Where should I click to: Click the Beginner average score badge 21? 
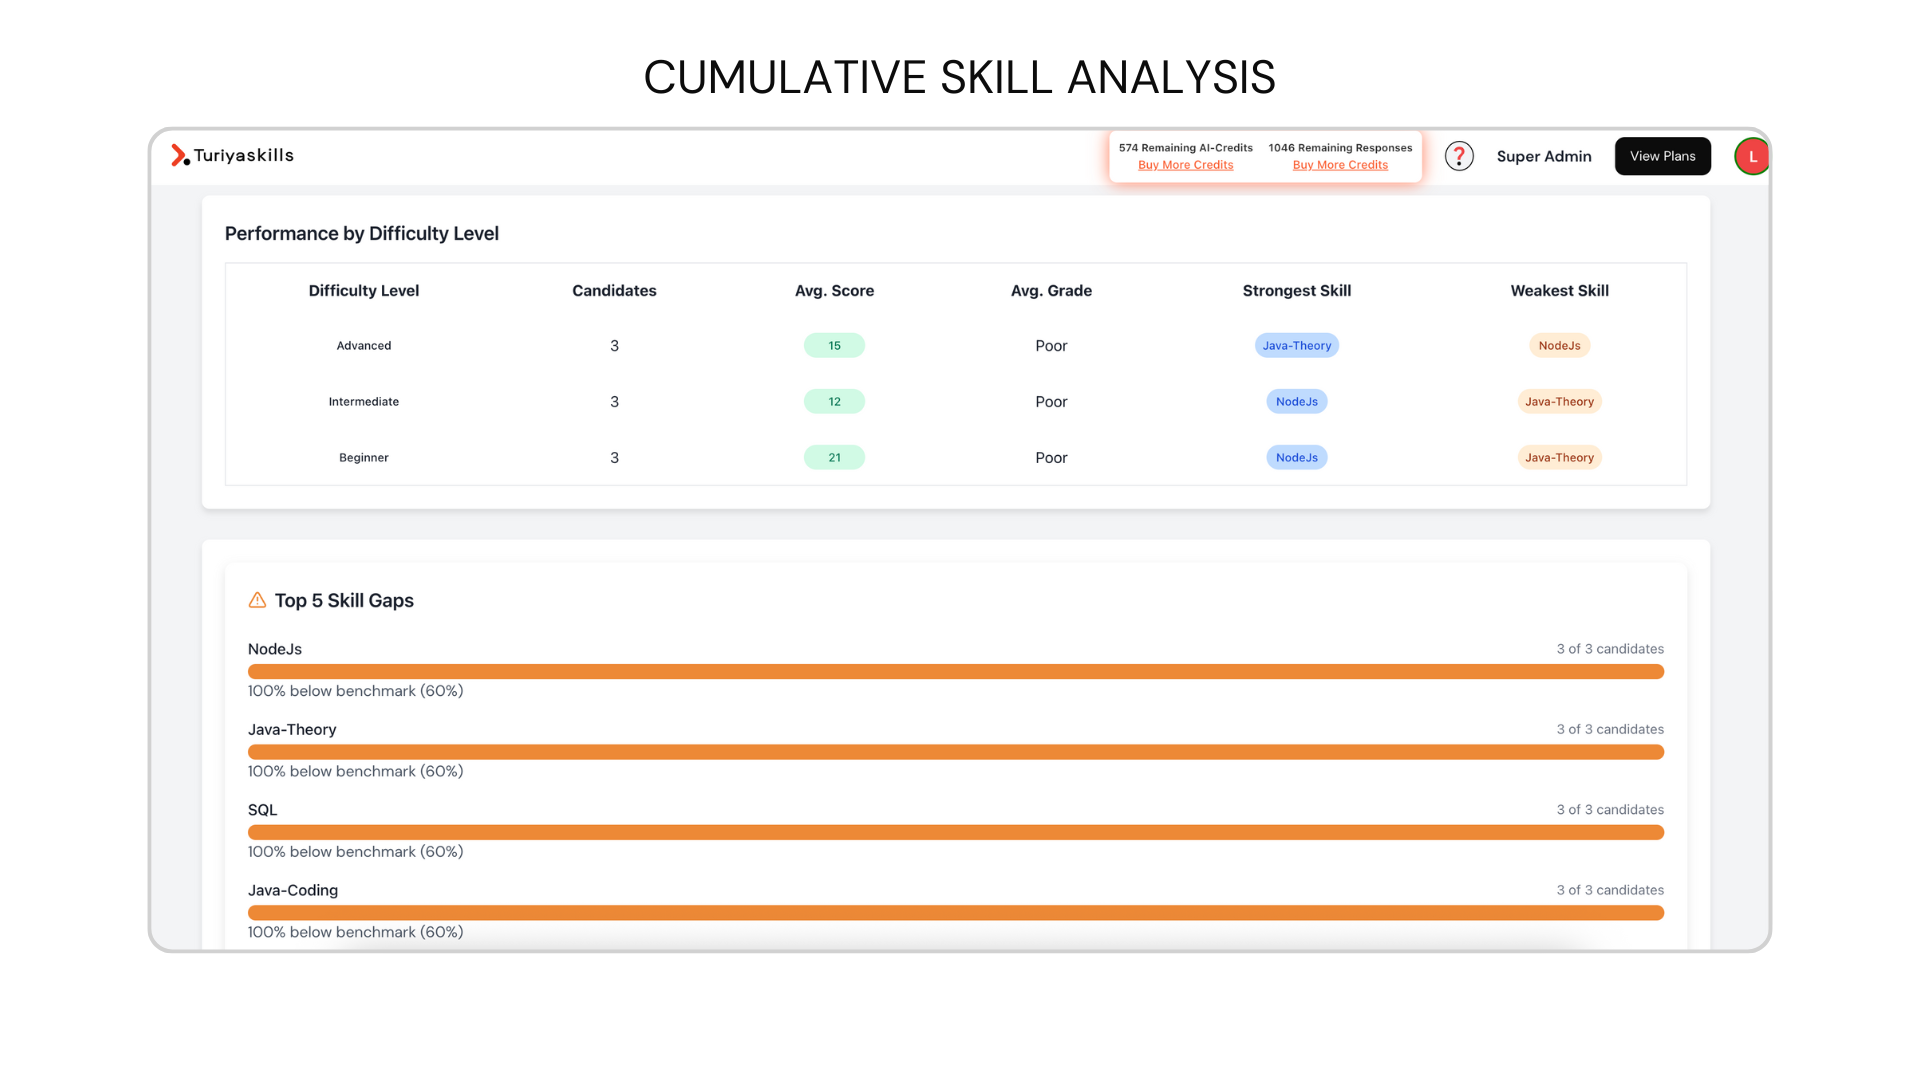point(834,457)
